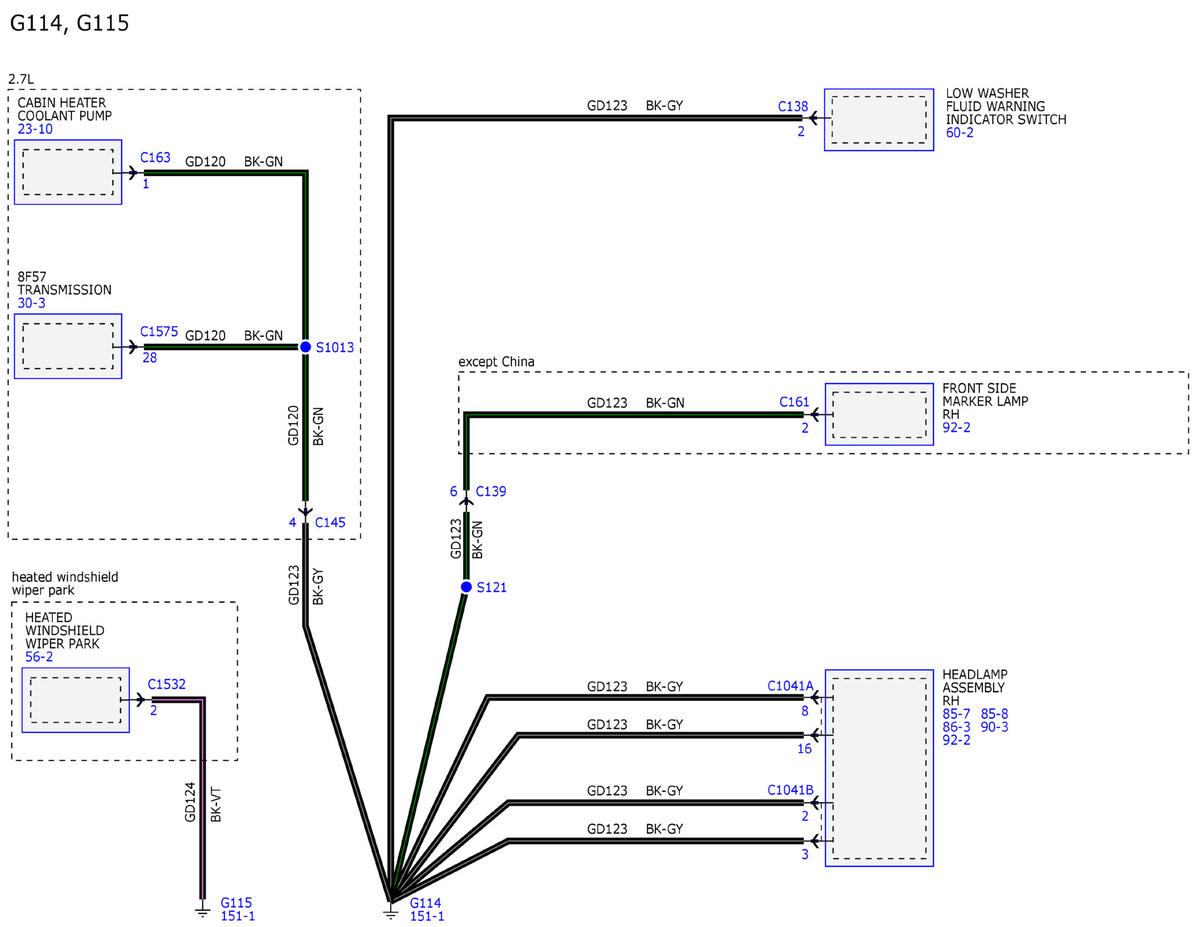Click connector label C1041A
The image size is (1200, 927).
pos(791,686)
